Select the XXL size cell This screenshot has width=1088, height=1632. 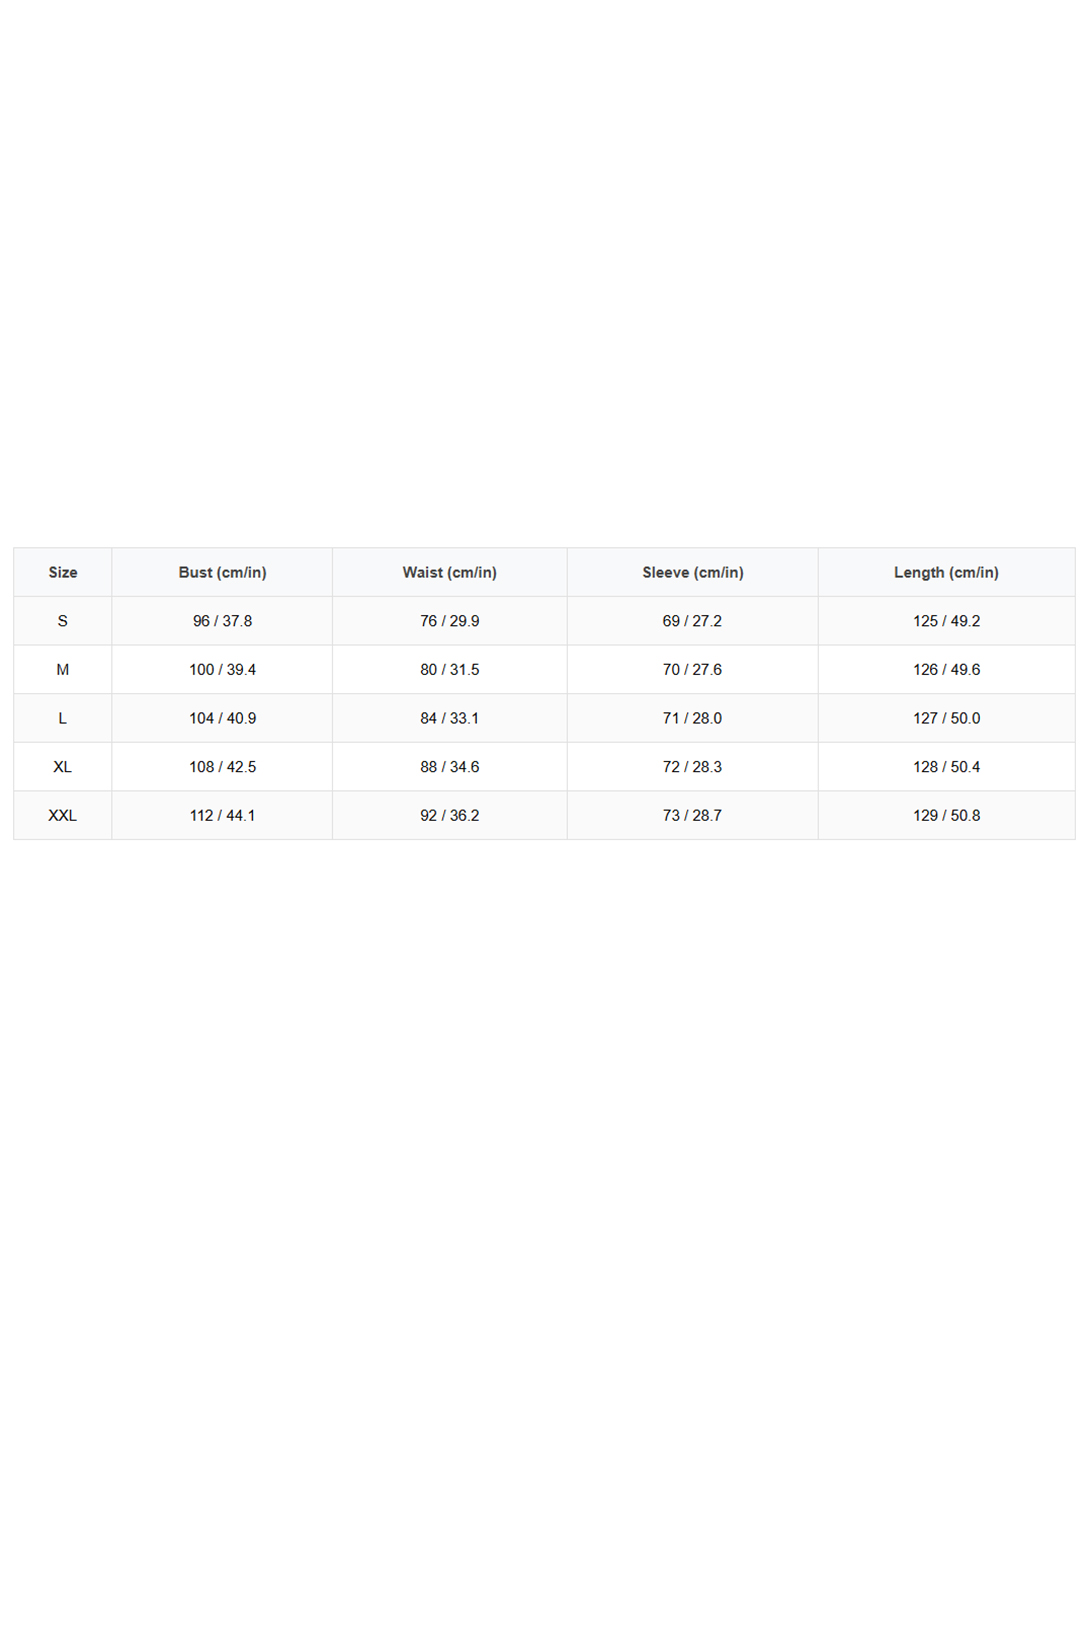click(x=62, y=815)
